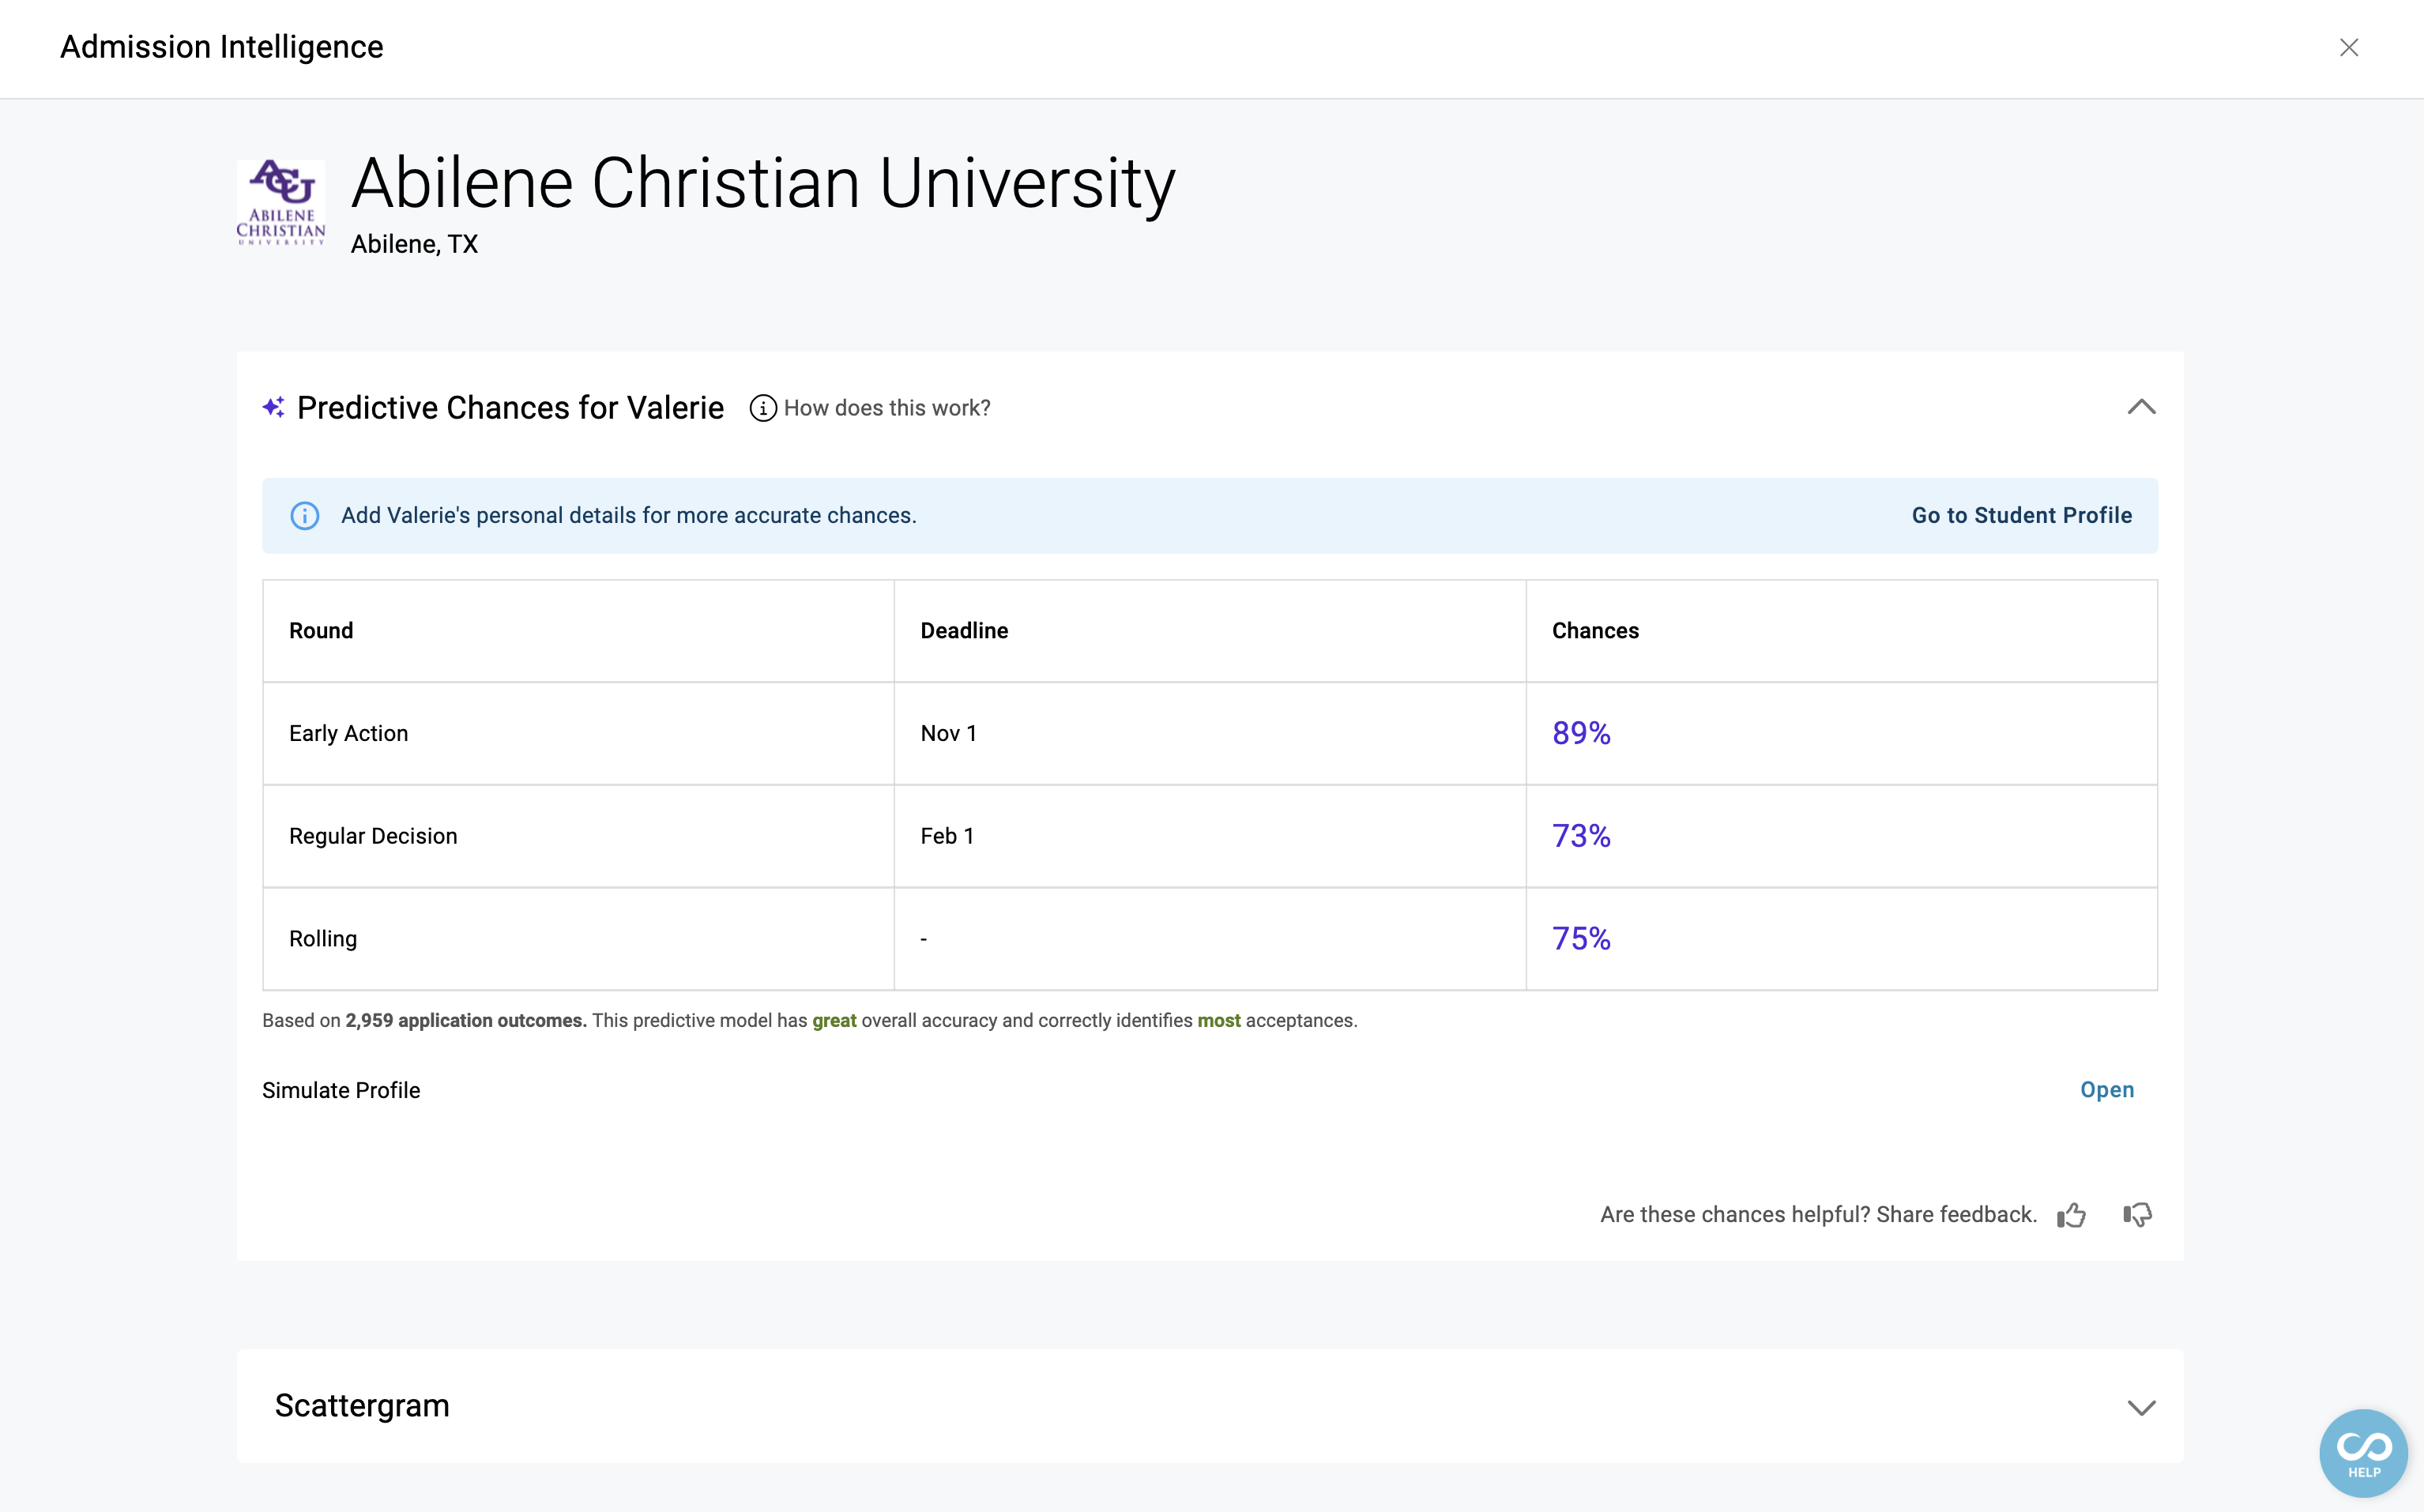Image resolution: width=2424 pixels, height=1512 pixels.
Task: Click the 89% chance value
Action: point(1581,734)
